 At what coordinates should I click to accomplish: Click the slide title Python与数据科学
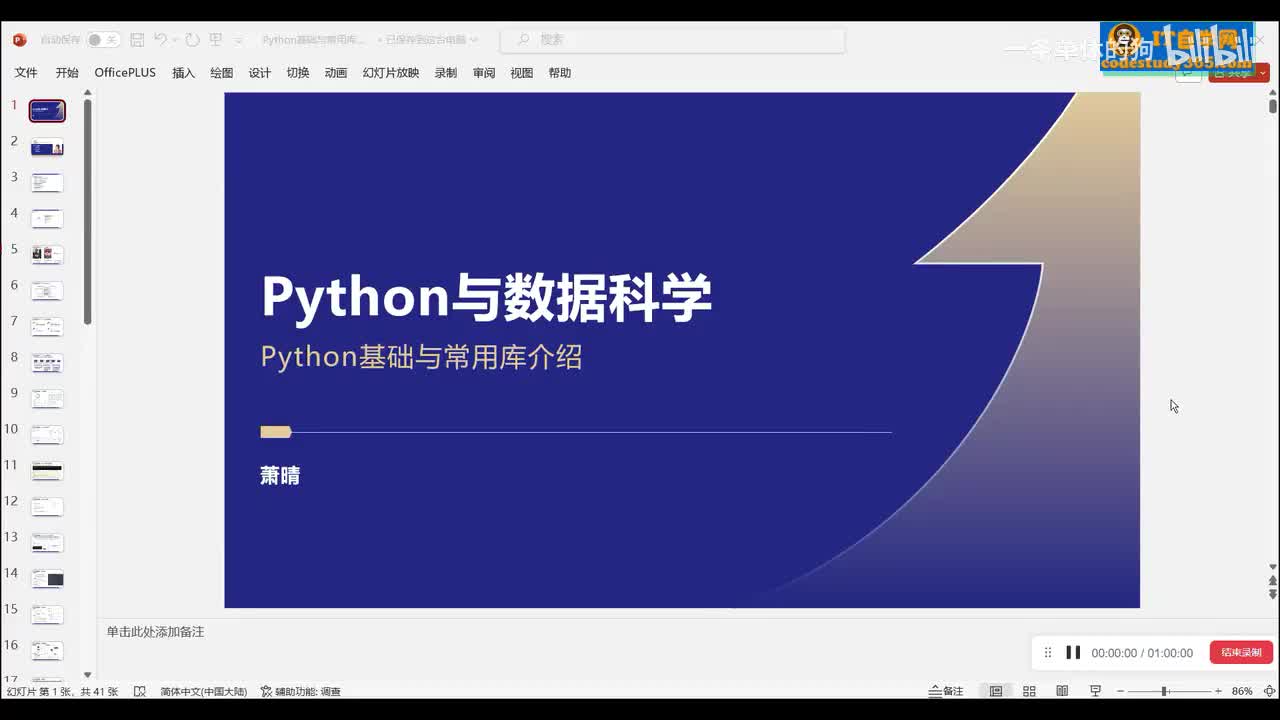[x=486, y=297]
